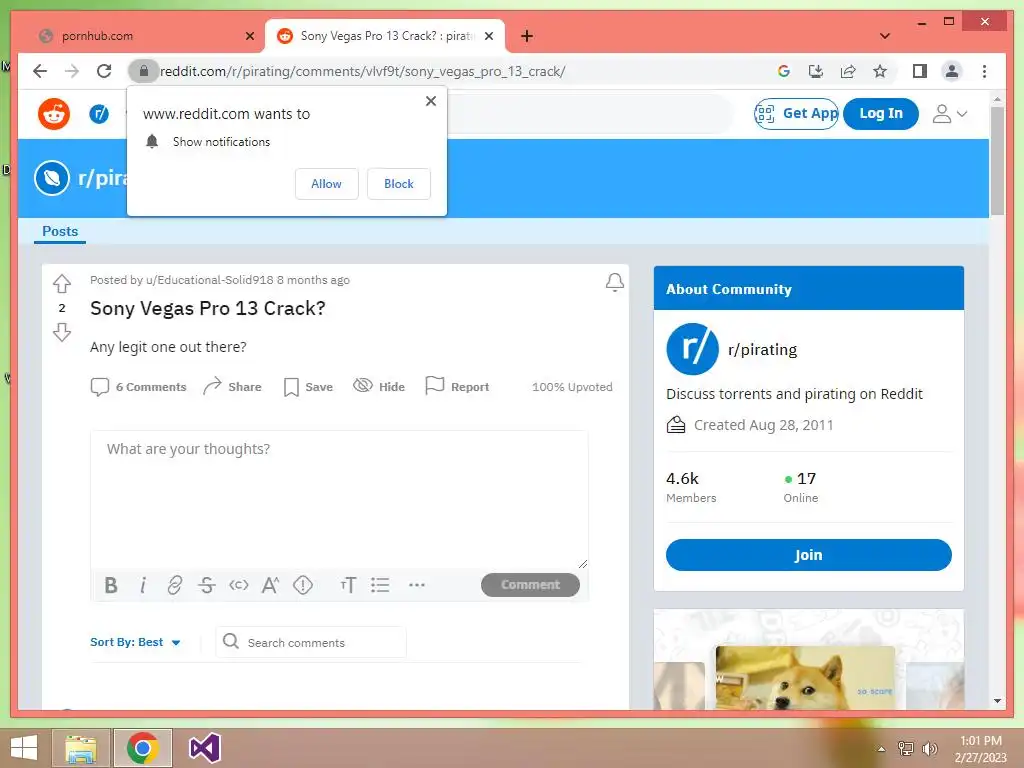Click the install app icon in address bar
This screenshot has width=1024, height=768.
[816, 71]
